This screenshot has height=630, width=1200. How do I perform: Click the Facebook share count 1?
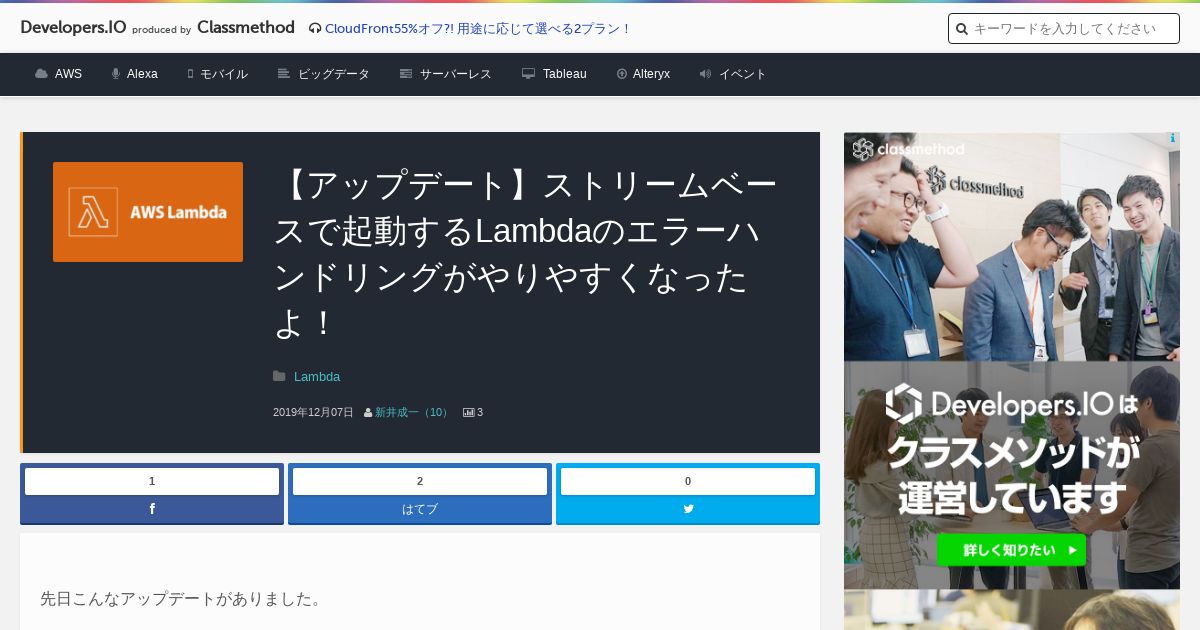tap(152, 481)
